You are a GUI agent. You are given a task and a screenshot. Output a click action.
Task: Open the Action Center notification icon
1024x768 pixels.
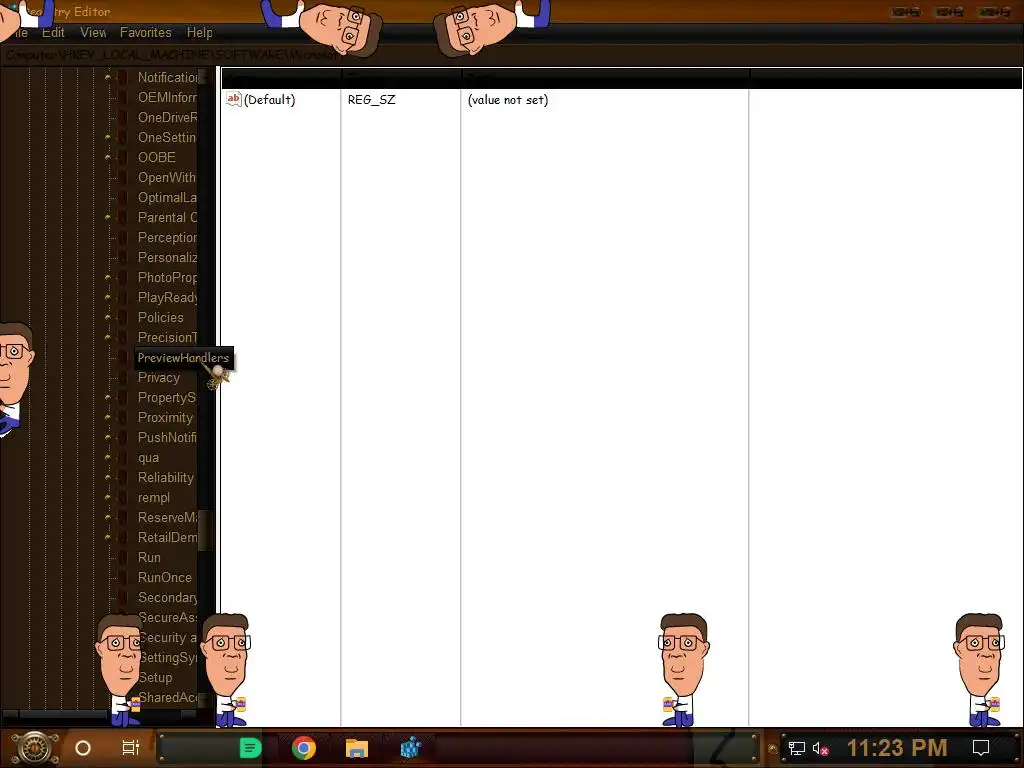[x=981, y=748]
